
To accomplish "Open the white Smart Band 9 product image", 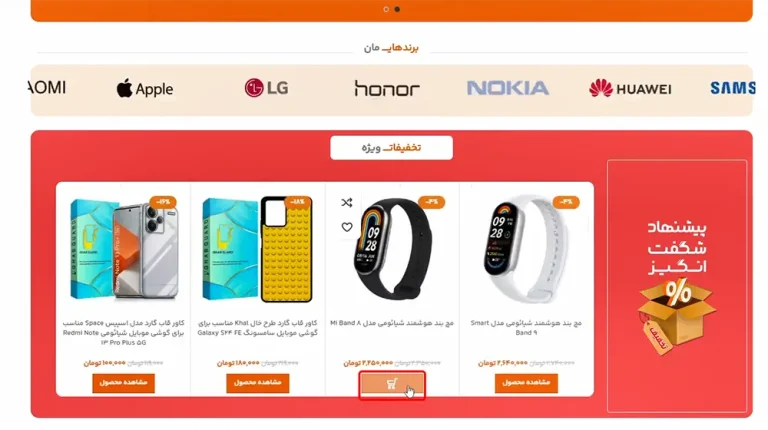I will click(x=526, y=249).
